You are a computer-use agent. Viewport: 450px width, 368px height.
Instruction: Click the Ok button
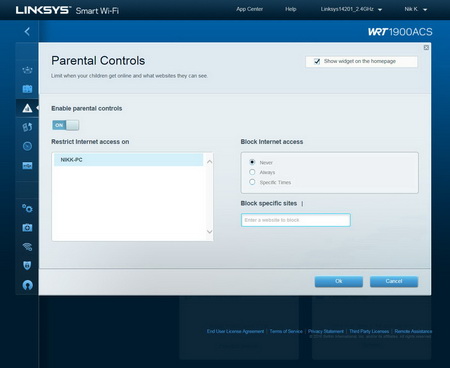pos(339,281)
